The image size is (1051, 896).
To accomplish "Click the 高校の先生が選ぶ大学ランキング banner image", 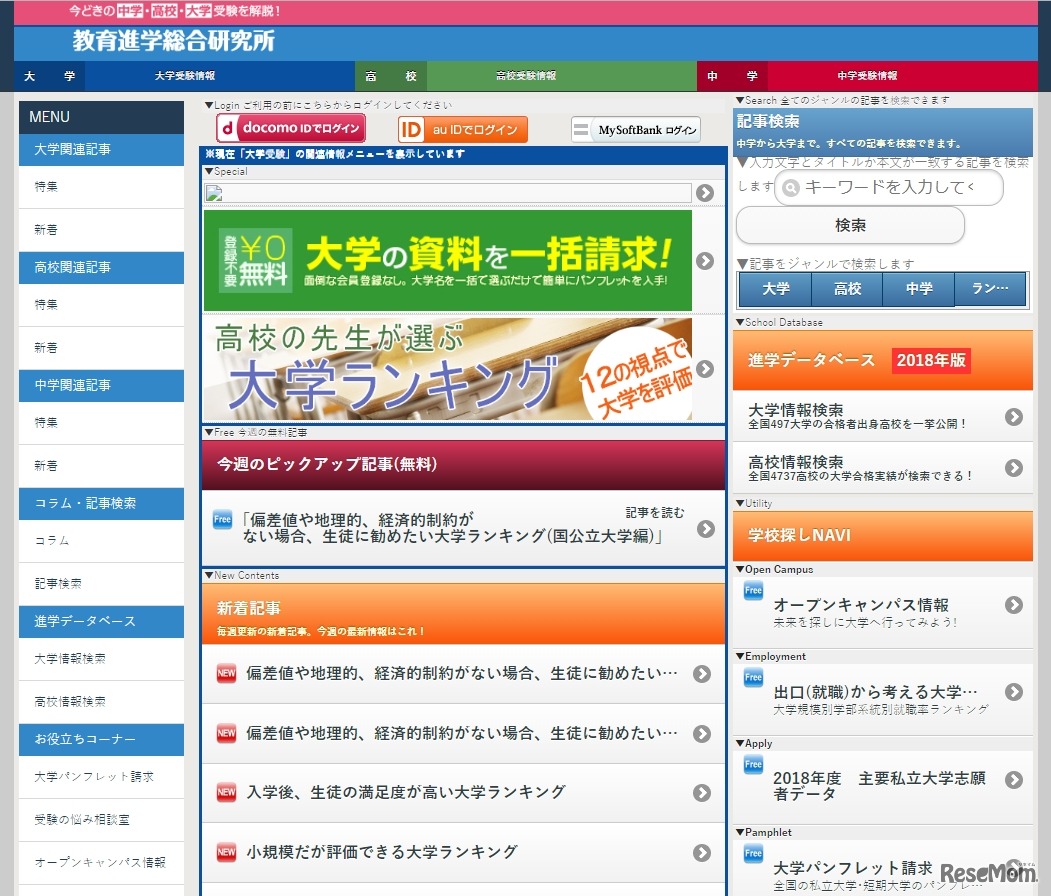I will pos(447,369).
